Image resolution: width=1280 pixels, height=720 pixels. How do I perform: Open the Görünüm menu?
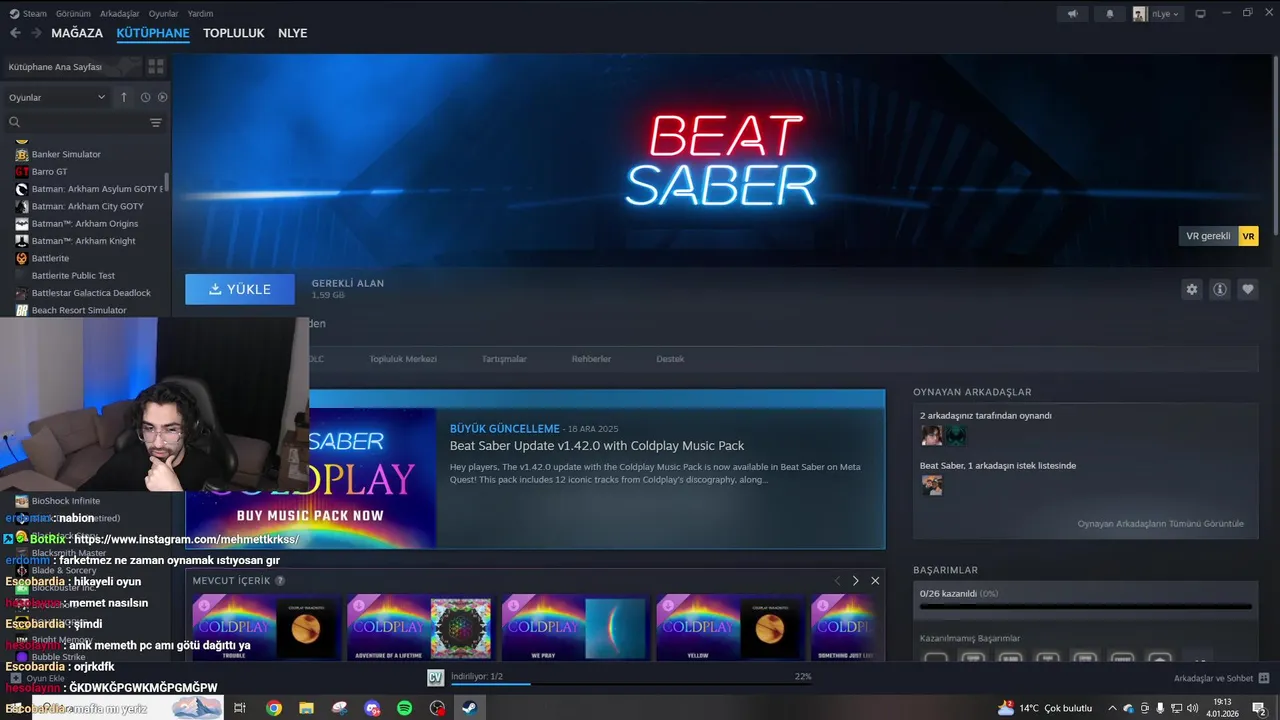pyautogui.click(x=73, y=14)
